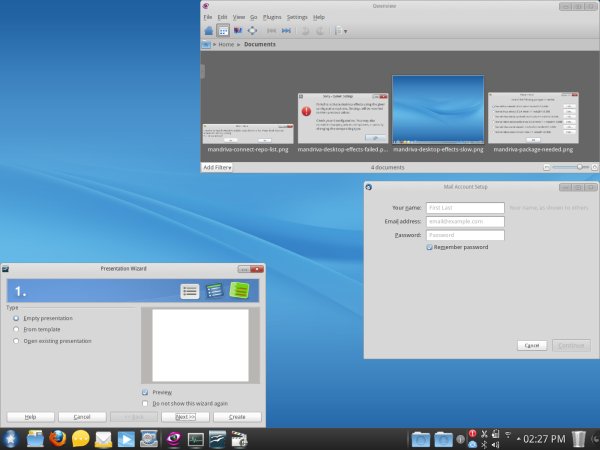The image size is (600, 450).
Task: Click the Home icon in Gwenview toolbar
Action: point(209,30)
